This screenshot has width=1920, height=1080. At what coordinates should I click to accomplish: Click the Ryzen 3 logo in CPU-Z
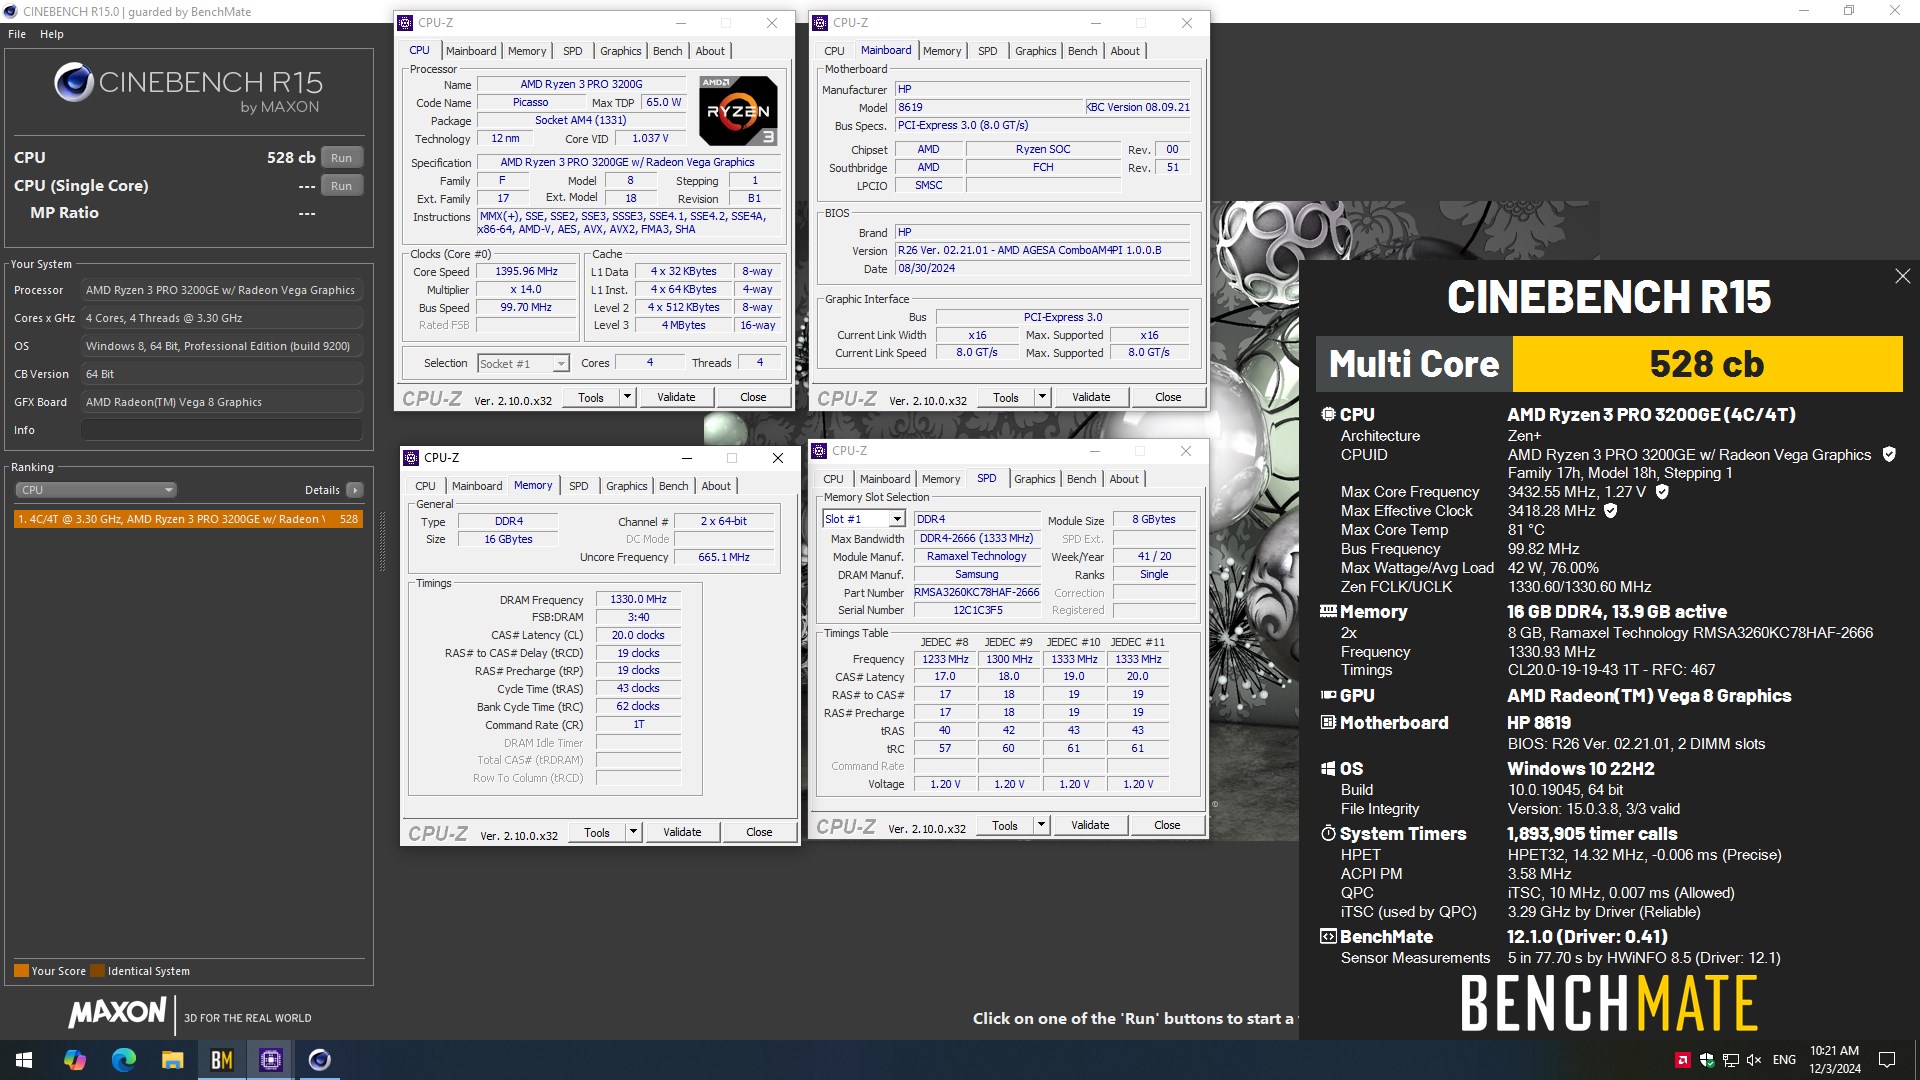tap(739, 111)
